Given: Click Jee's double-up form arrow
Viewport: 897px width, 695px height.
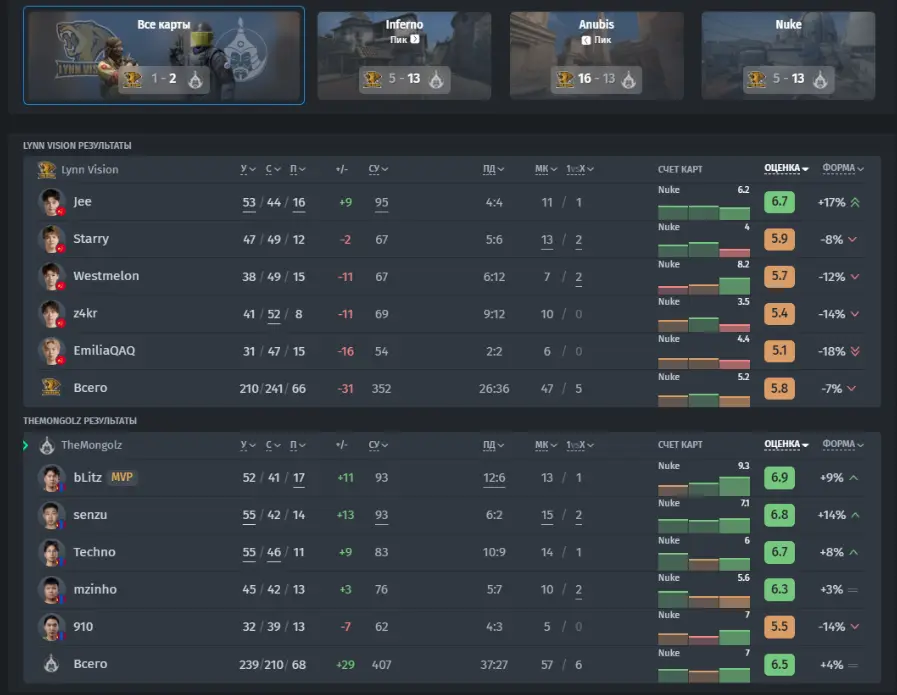Looking at the screenshot, I should tap(855, 202).
